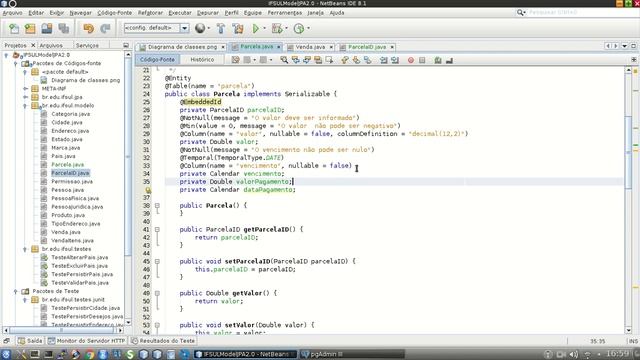The image size is (640, 360).
Task: Open the Arquivo menu
Action: click(x=12, y=13)
